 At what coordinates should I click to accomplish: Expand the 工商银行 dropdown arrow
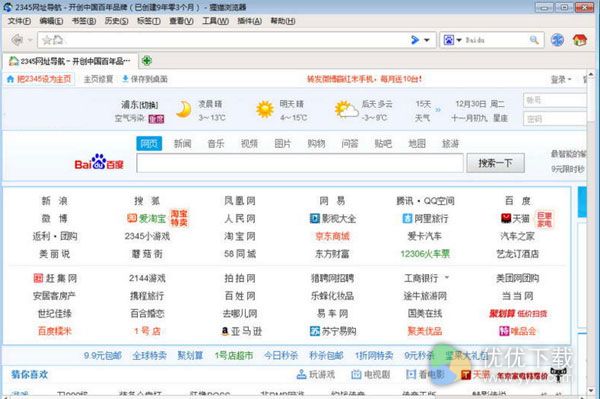point(446,278)
